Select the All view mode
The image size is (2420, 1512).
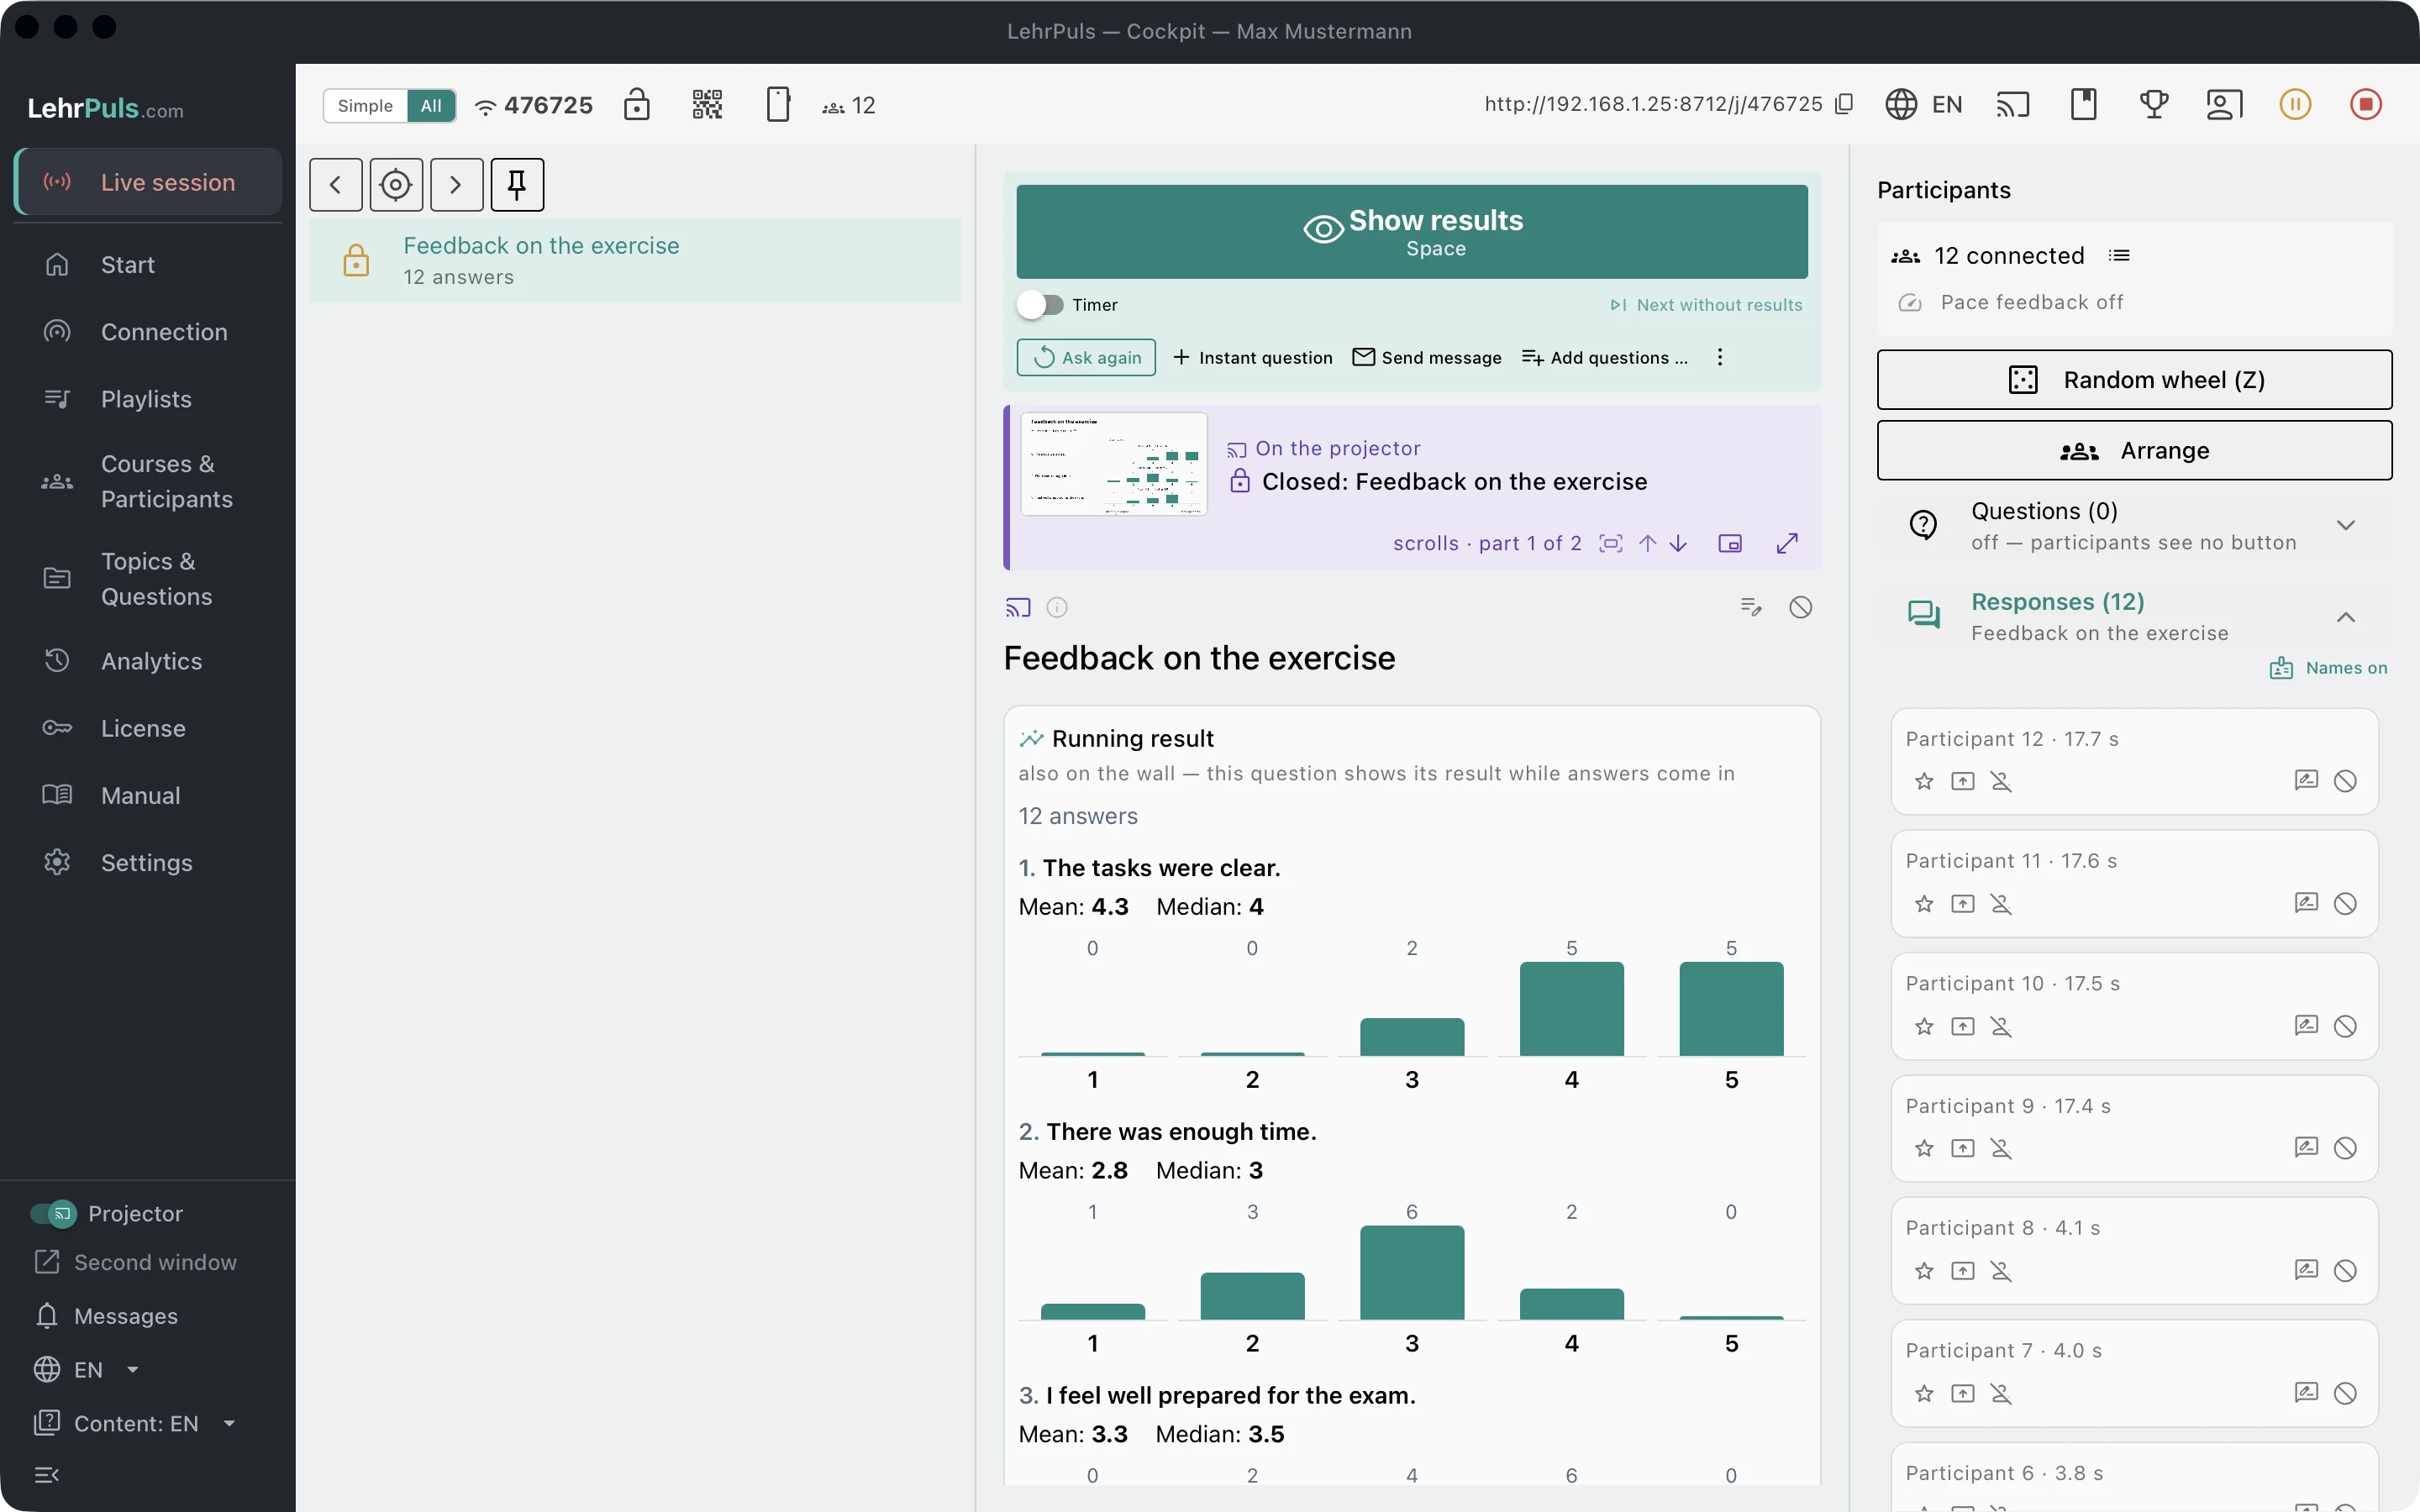(x=431, y=106)
